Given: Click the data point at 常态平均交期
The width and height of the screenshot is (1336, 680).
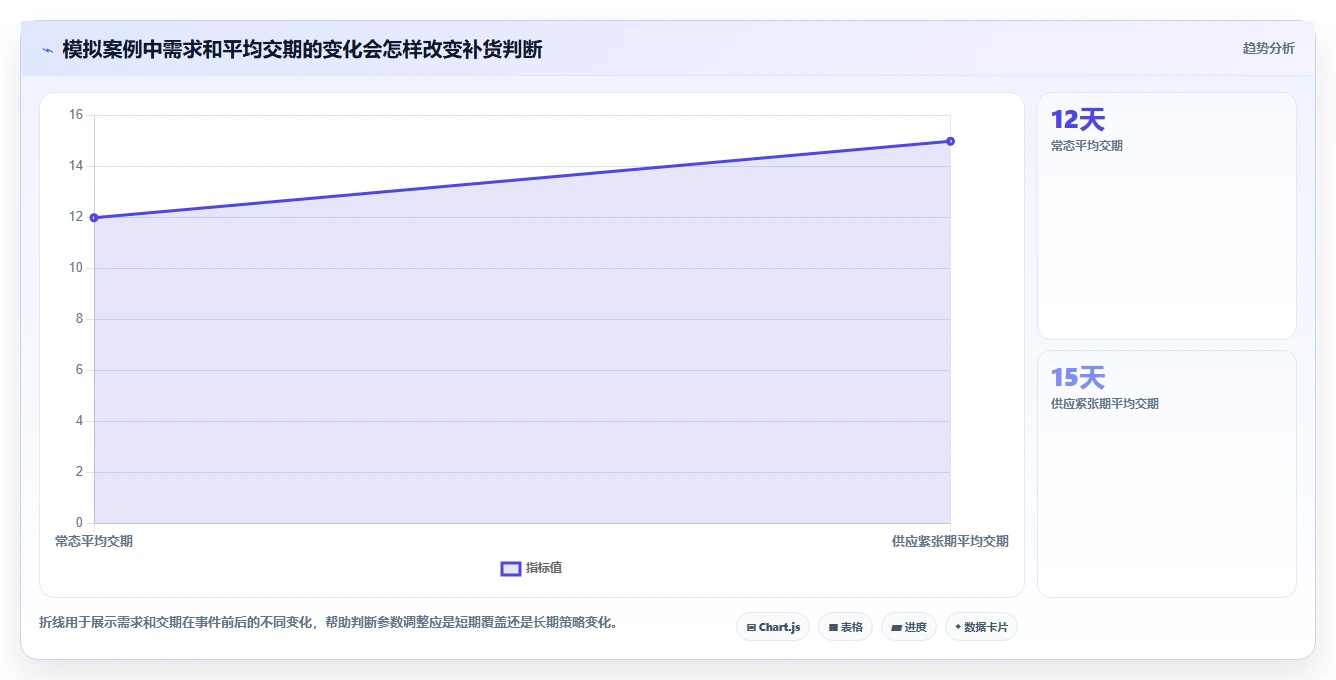Looking at the screenshot, I should 94,217.
